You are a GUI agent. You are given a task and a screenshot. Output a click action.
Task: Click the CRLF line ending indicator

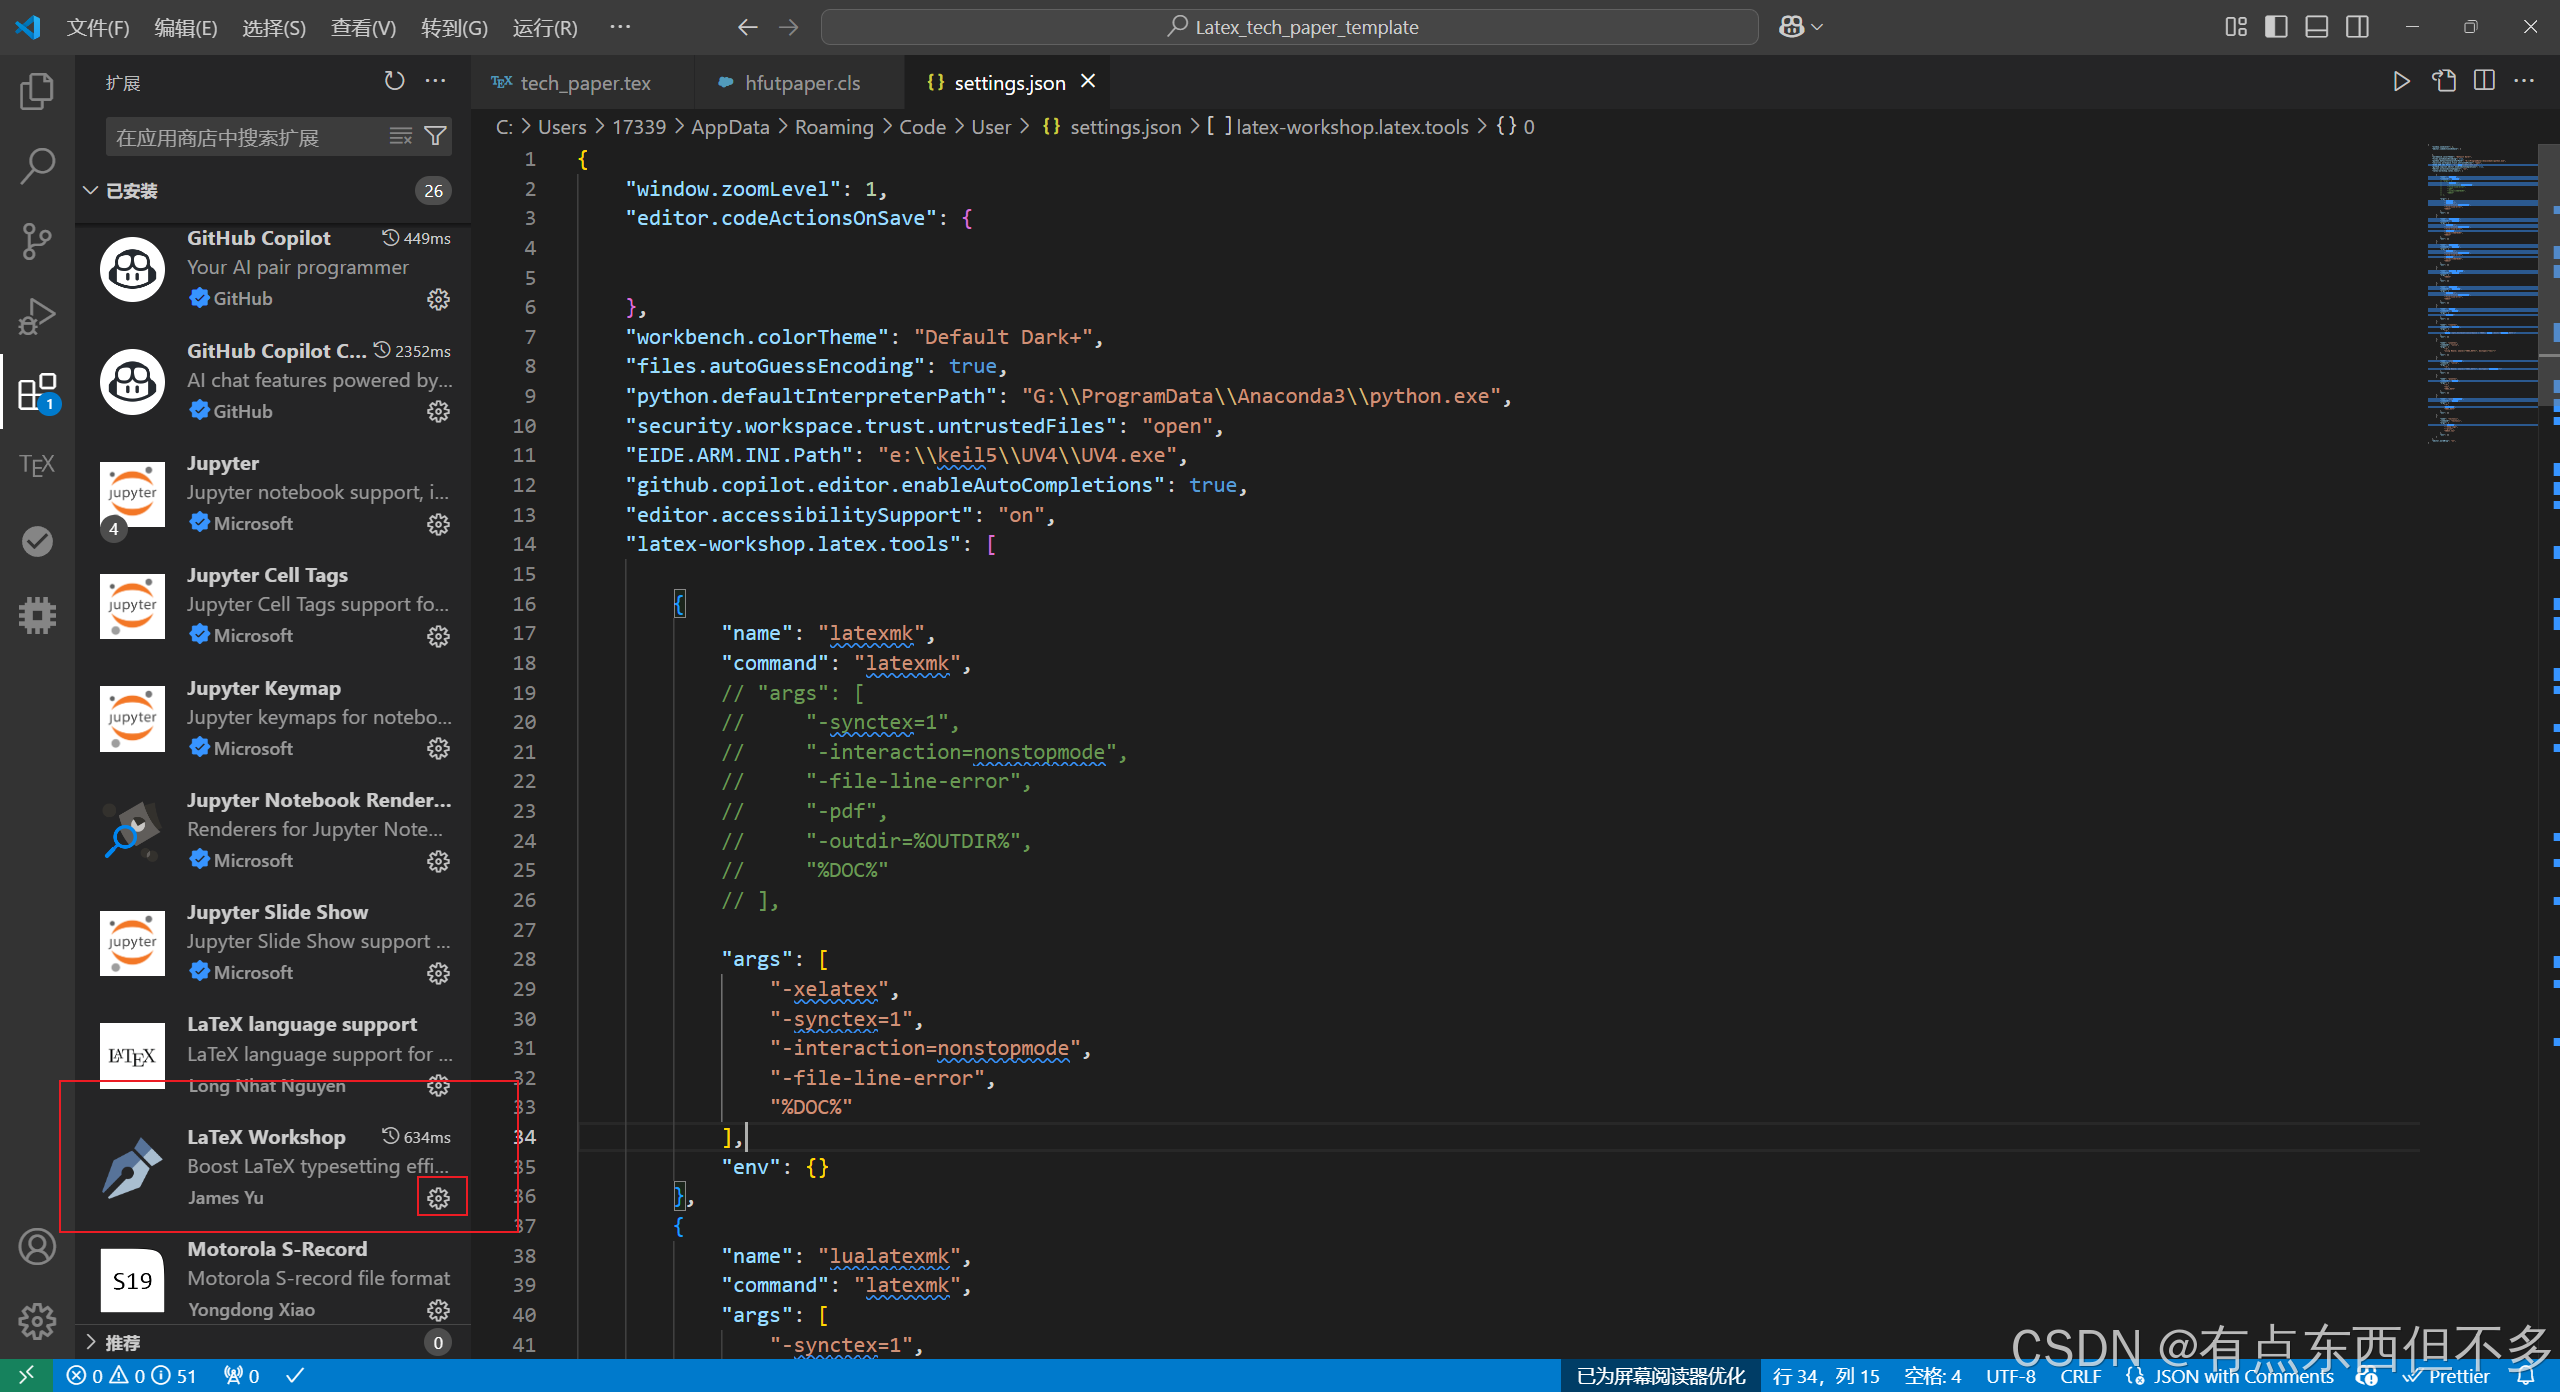point(2080,1376)
